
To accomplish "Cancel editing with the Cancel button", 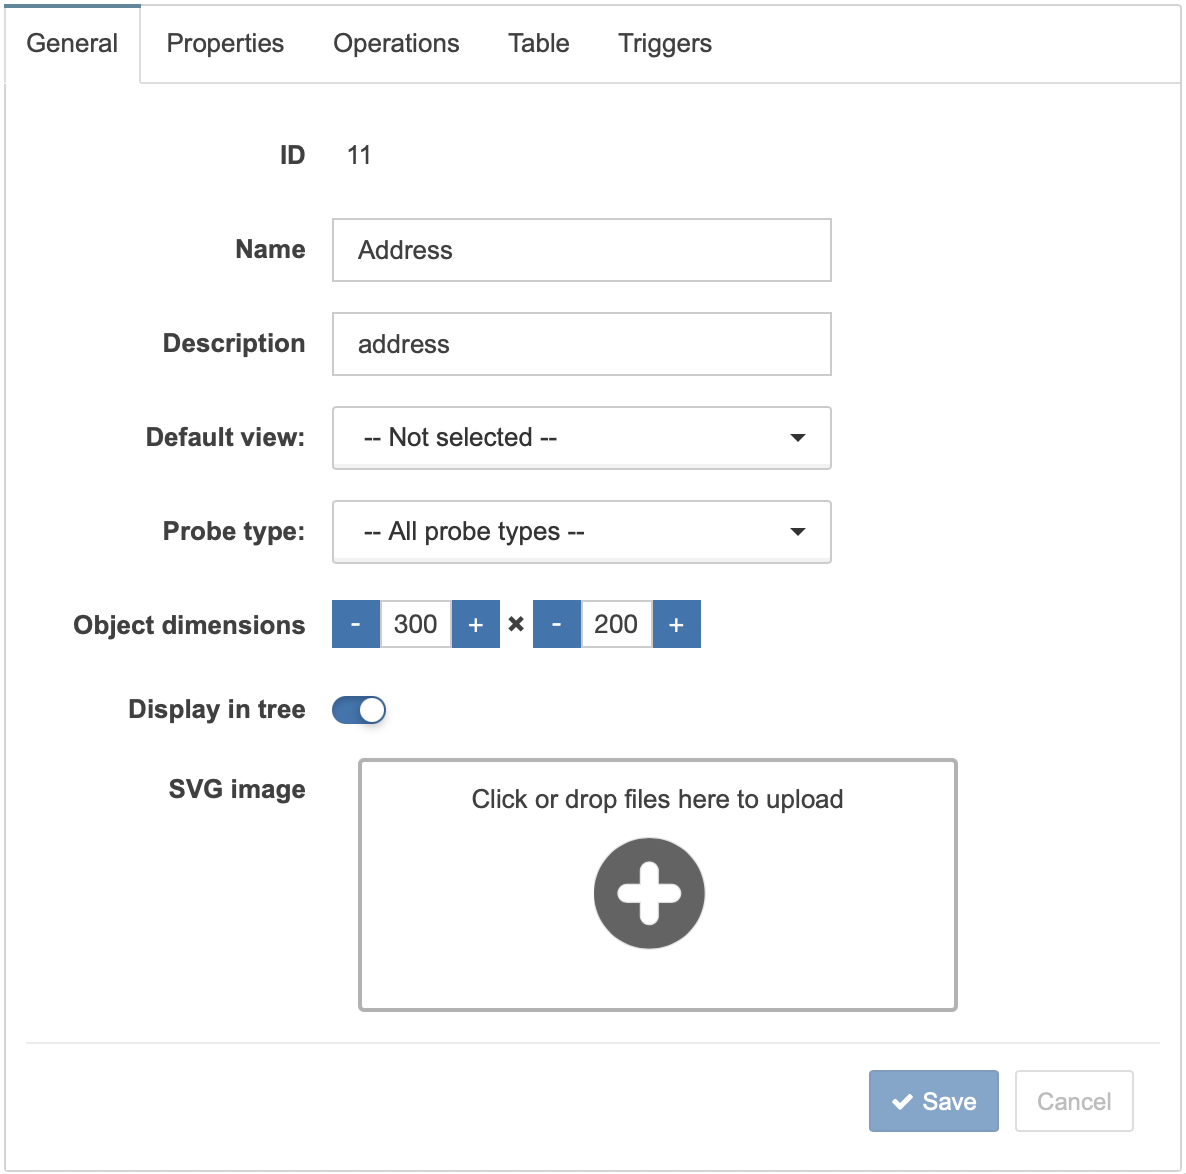I will coord(1074,1101).
